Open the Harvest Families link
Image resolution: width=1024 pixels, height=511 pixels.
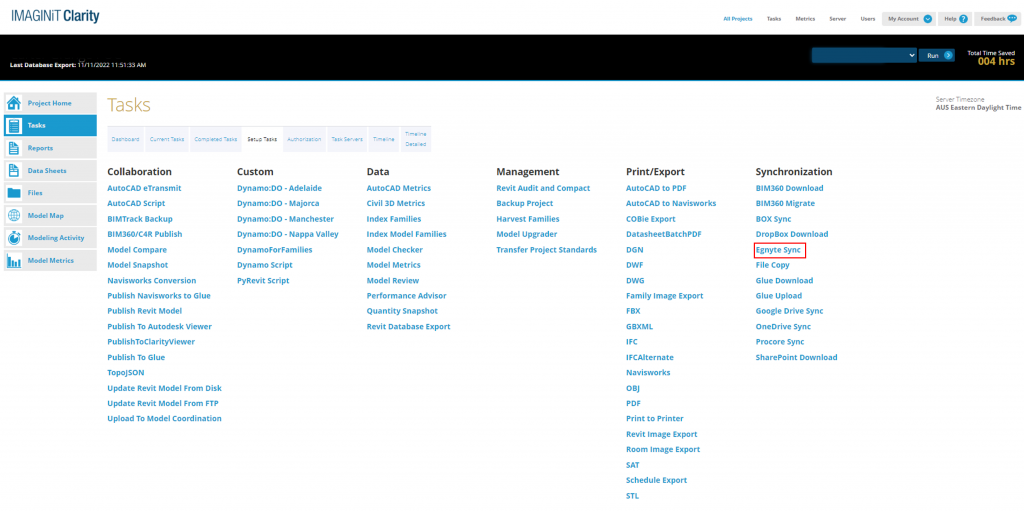(x=528, y=219)
